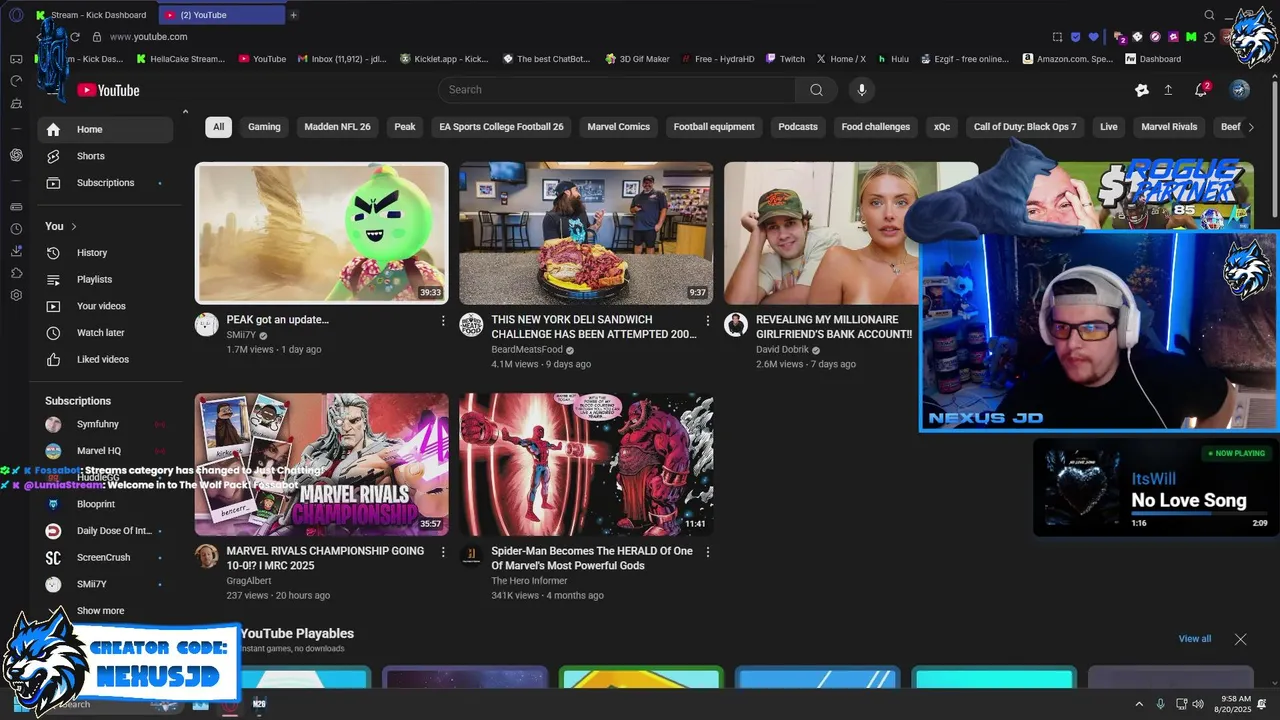The image size is (1280, 720).
Task: Filter by Madden NFL 26 chip
Action: tap(337, 127)
